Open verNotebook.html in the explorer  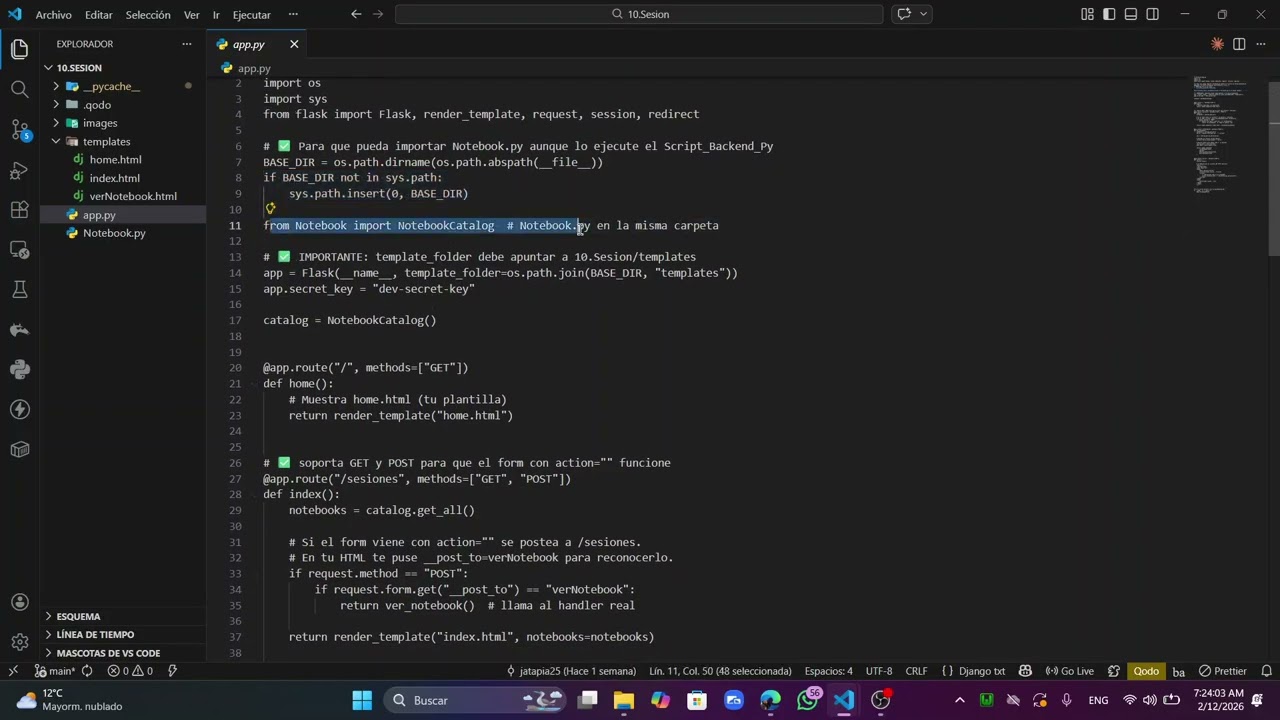[x=133, y=196]
